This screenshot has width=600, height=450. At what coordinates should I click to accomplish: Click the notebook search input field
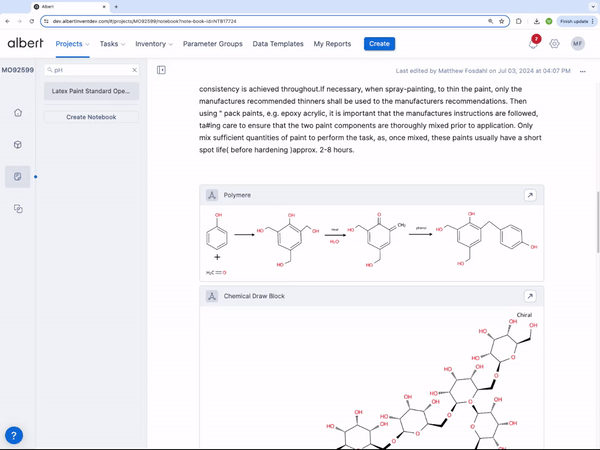(91, 70)
